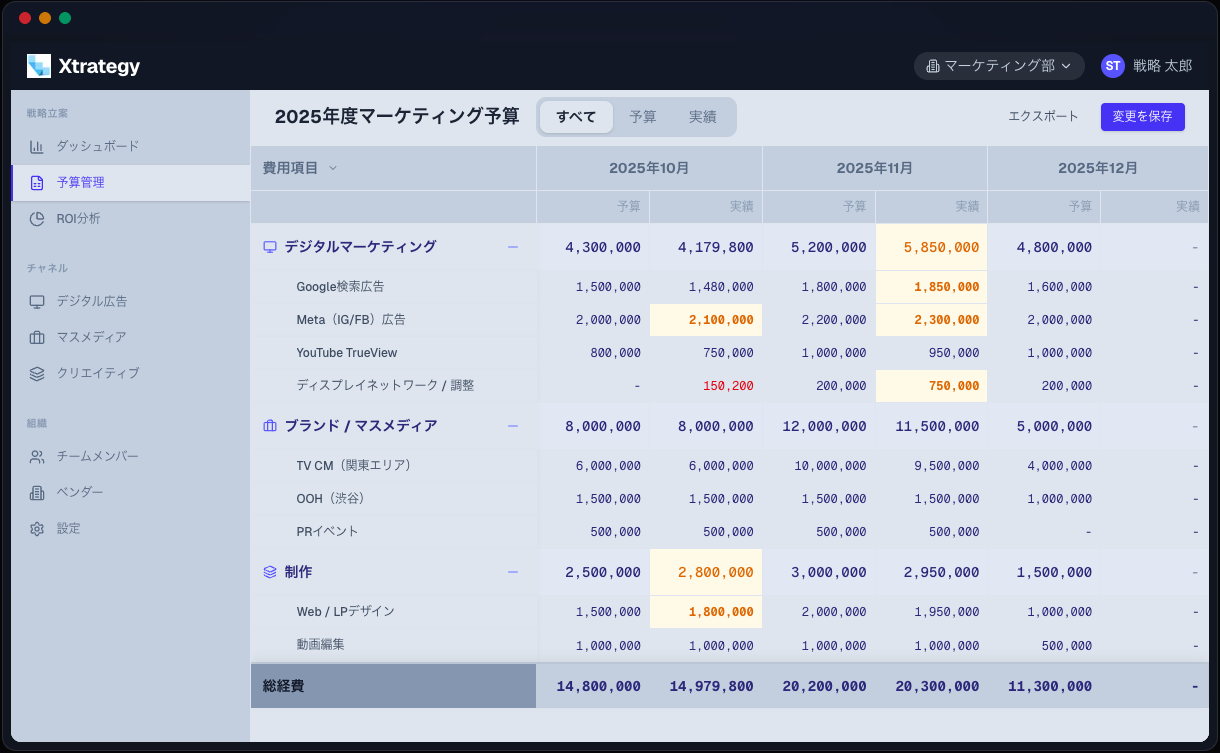Collapse the 制作 category rows

point(513,571)
